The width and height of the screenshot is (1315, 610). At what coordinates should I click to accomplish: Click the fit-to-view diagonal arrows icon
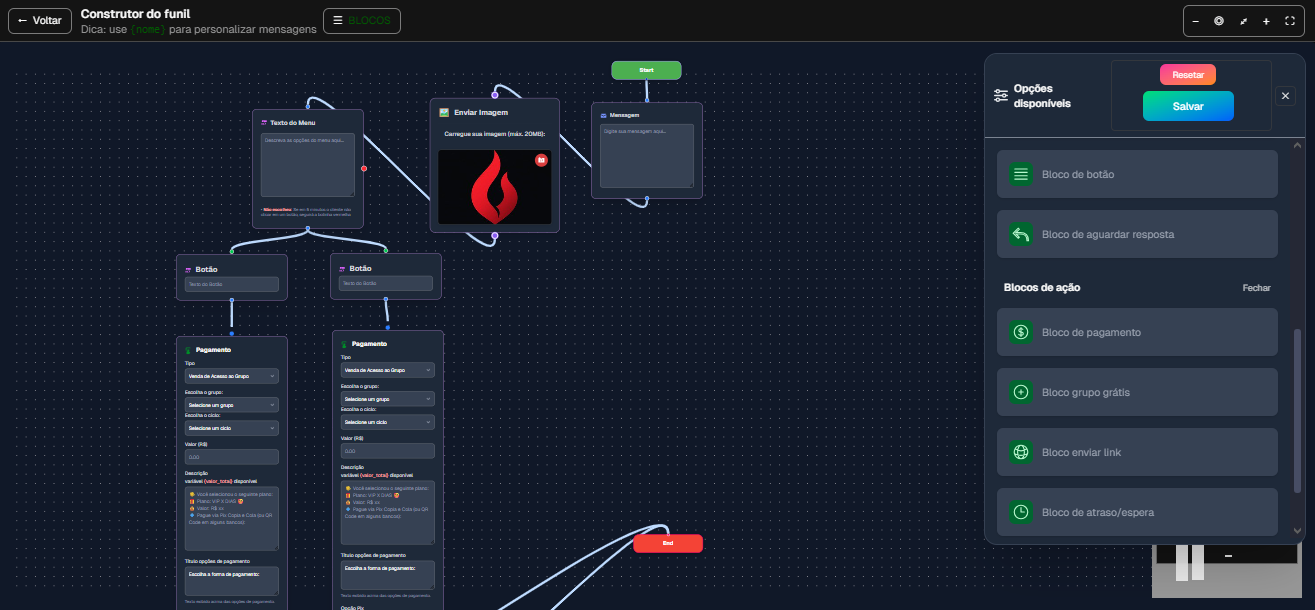pos(1243,21)
